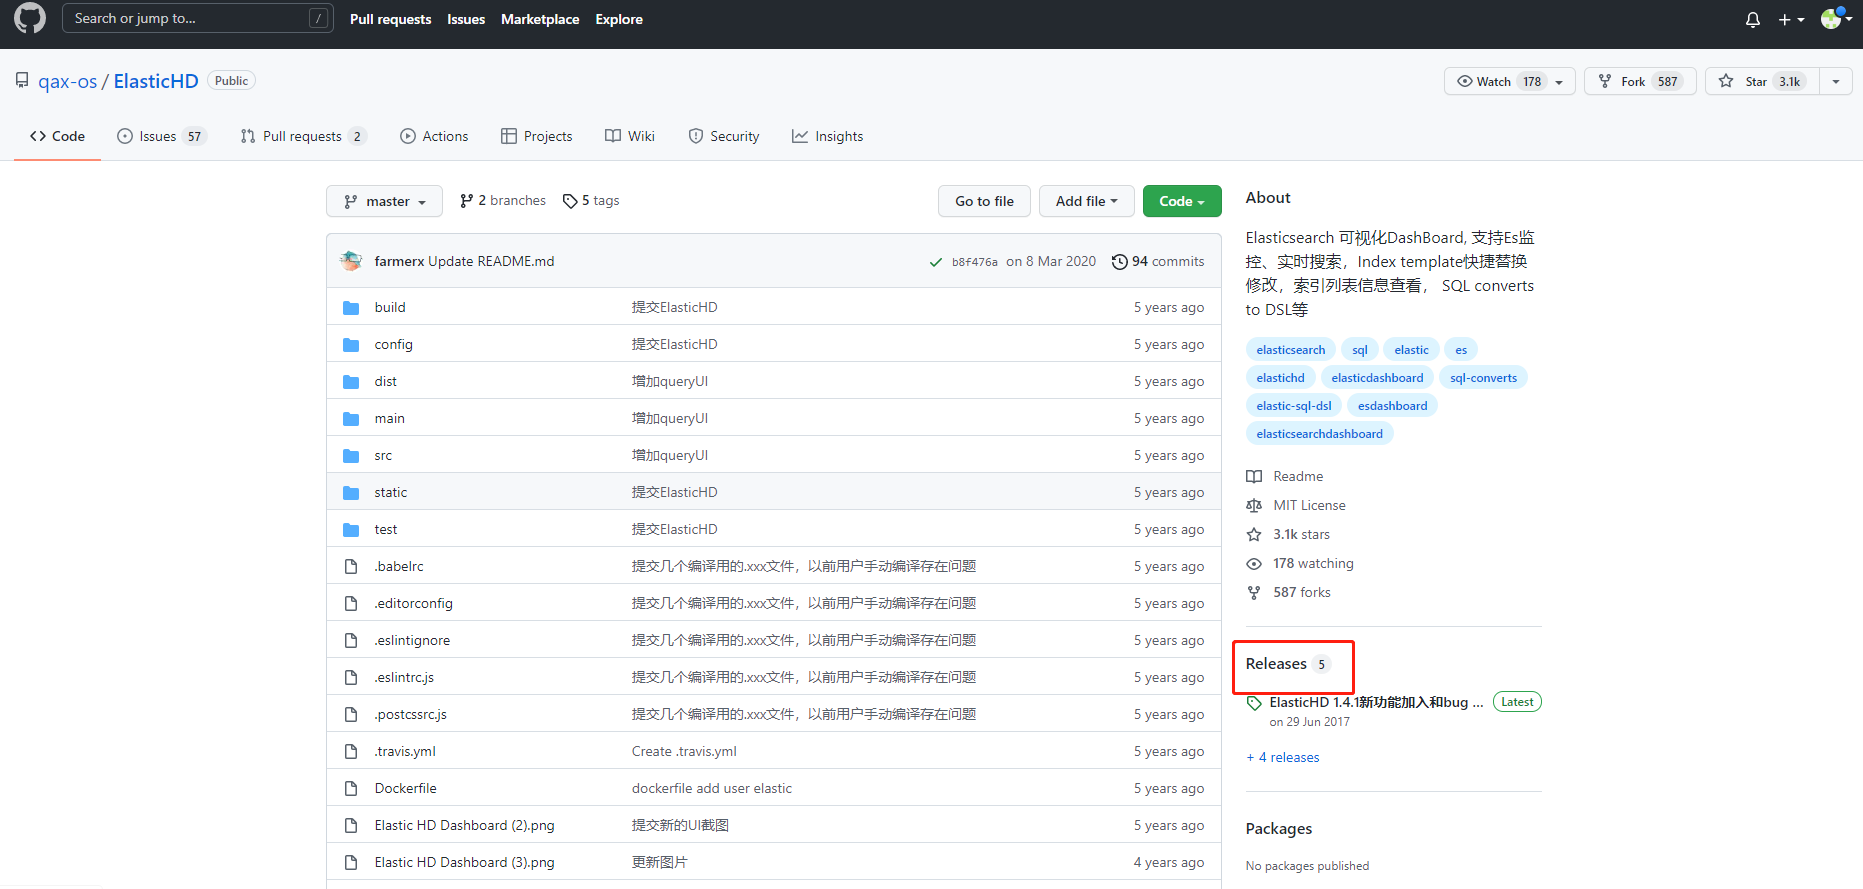This screenshot has width=1863, height=889.
Task: Expand the star lists dropdown arrow
Action: coord(1836,81)
